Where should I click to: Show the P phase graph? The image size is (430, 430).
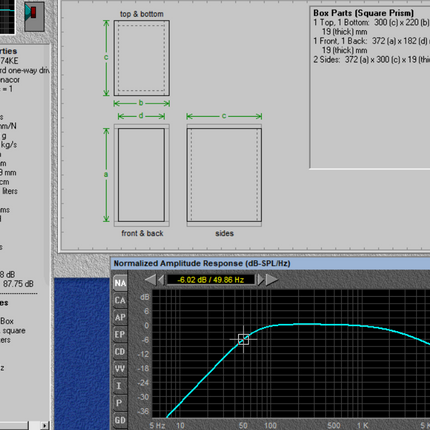pyautogui.click(x=120, y=403)
